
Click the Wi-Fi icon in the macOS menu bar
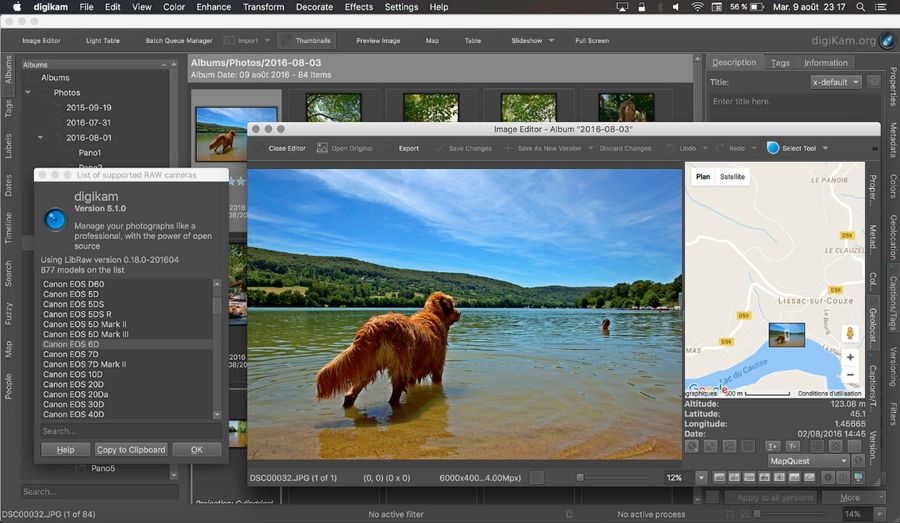pyautogui.click(x=696, y=7)
